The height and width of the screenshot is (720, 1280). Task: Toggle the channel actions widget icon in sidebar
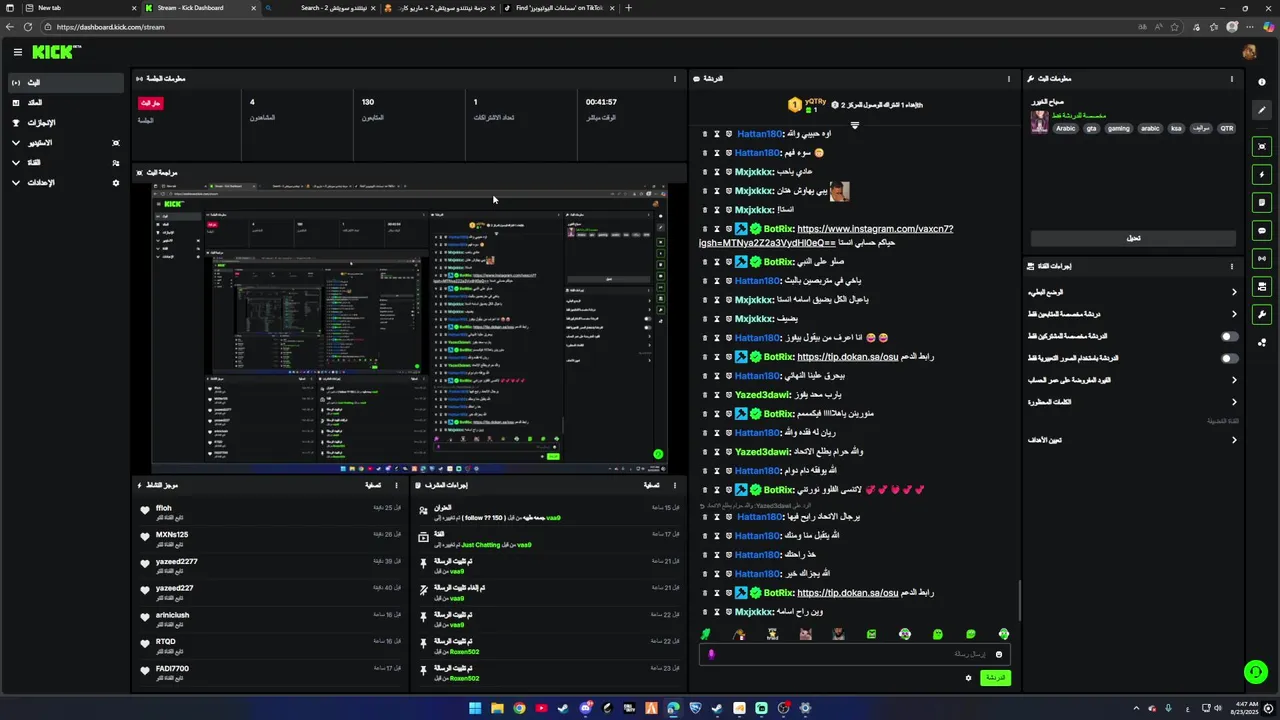coord(1262,287)
